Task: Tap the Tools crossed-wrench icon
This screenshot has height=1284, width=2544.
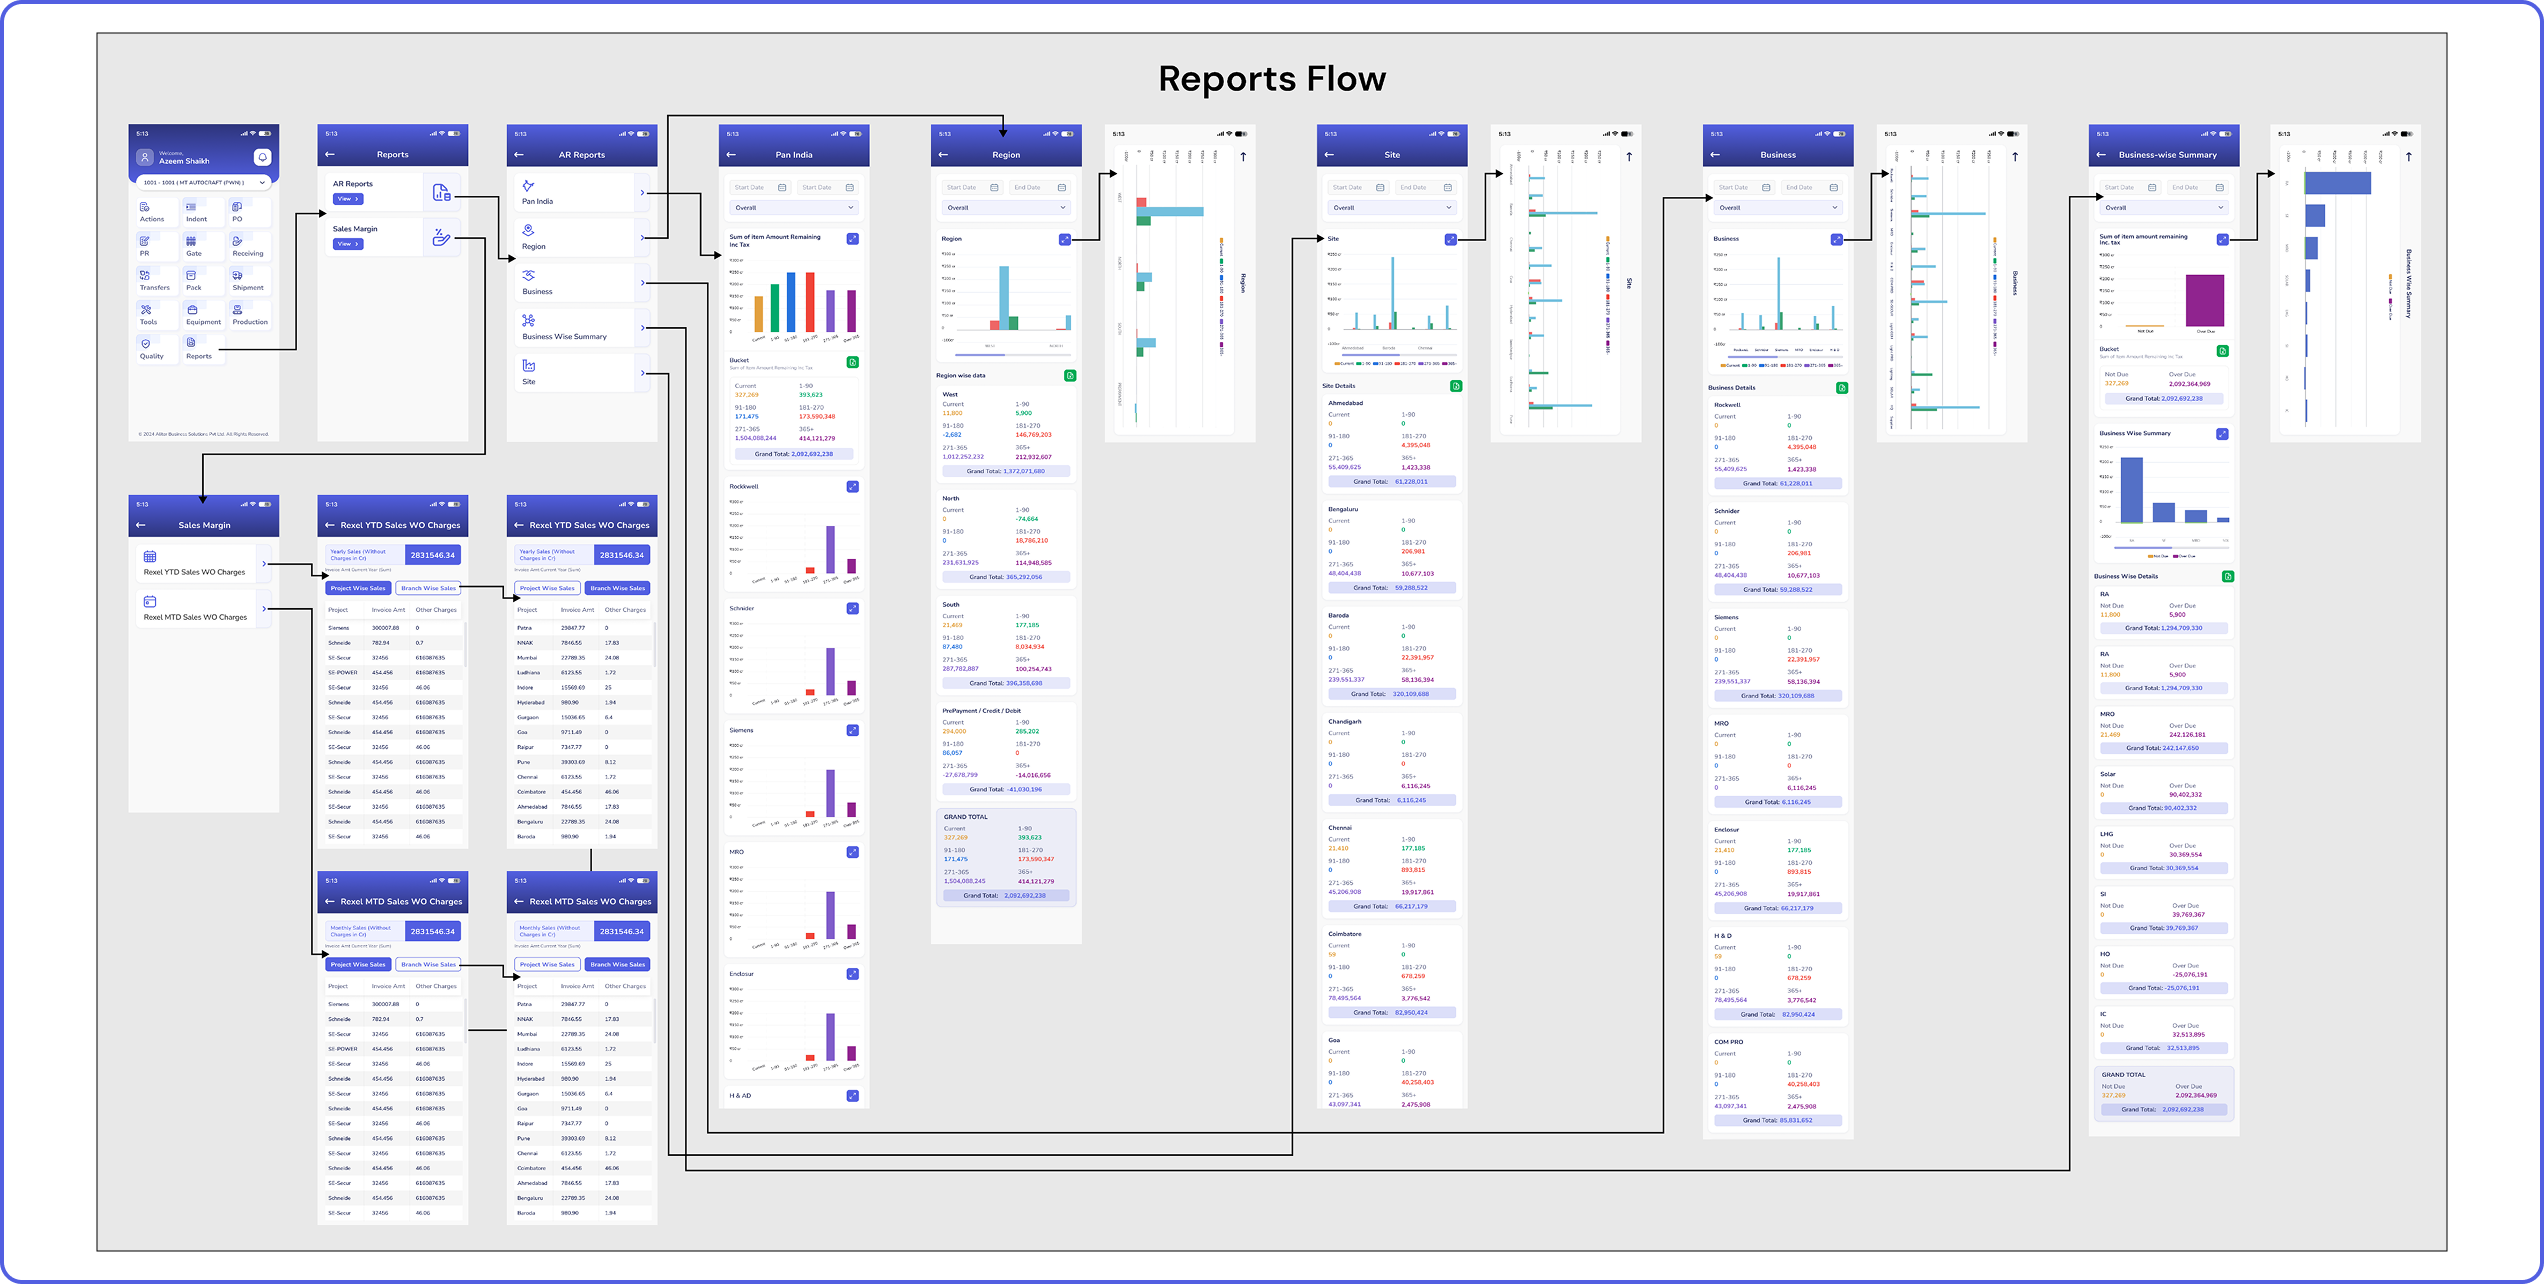Action: (146, 309)
